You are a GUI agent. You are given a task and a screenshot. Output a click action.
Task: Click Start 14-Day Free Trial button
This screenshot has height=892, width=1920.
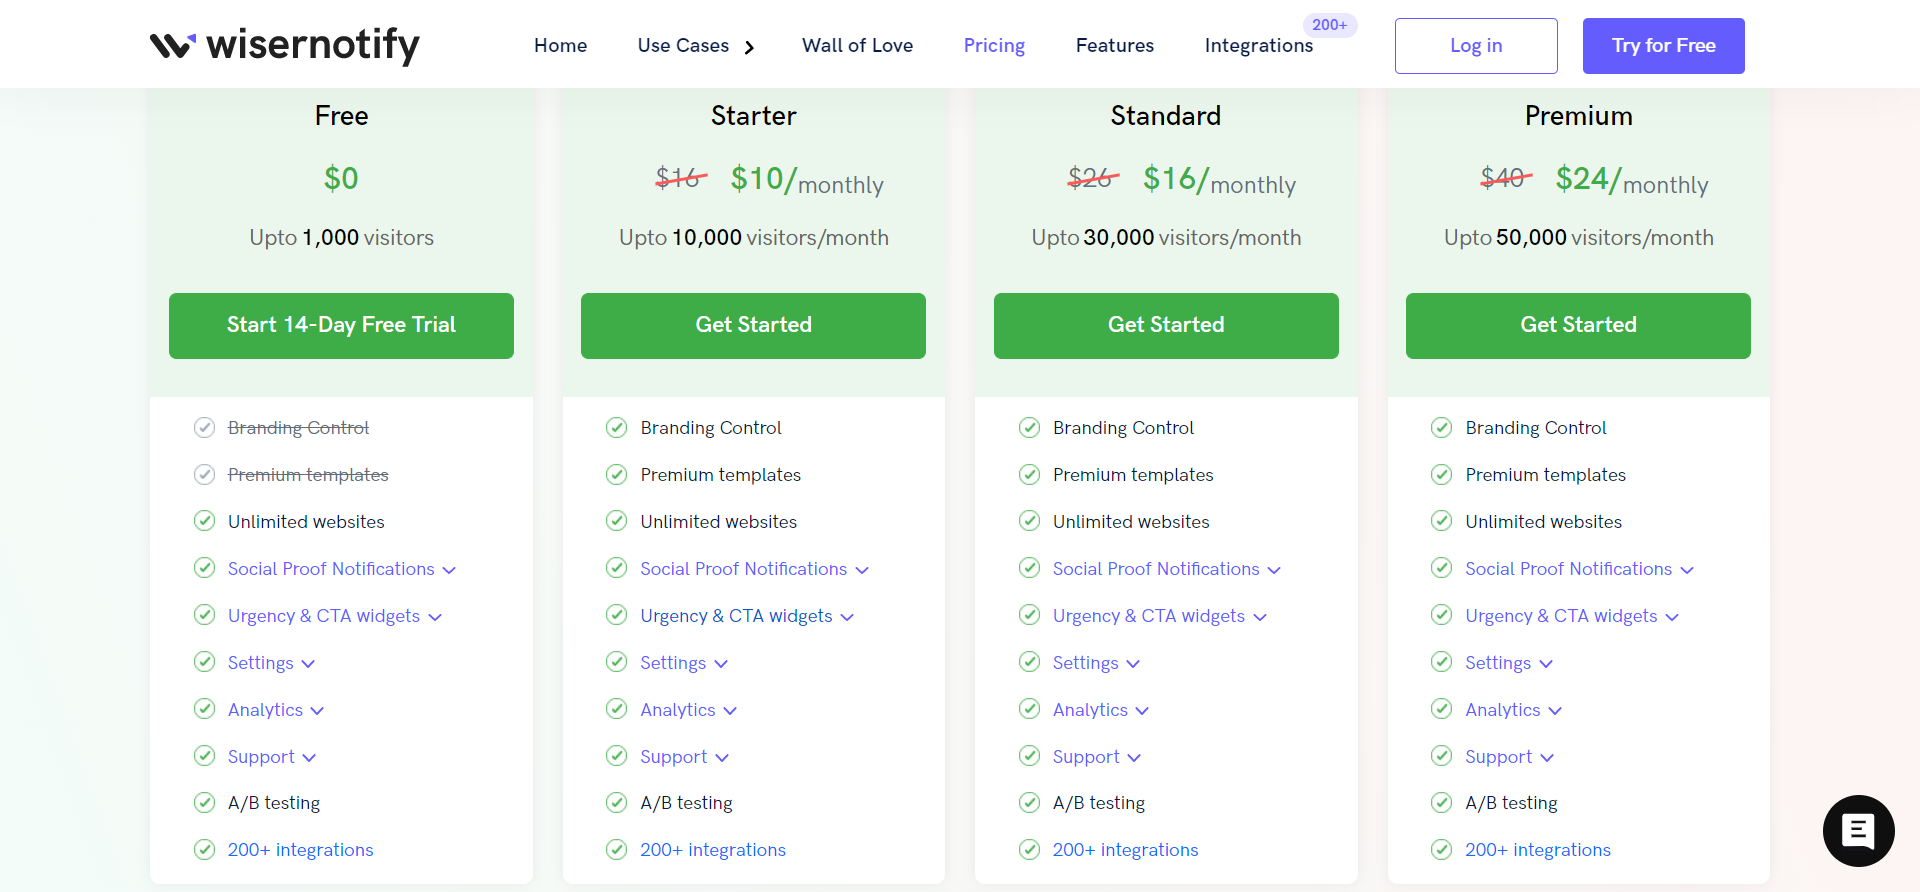(341, 326)
